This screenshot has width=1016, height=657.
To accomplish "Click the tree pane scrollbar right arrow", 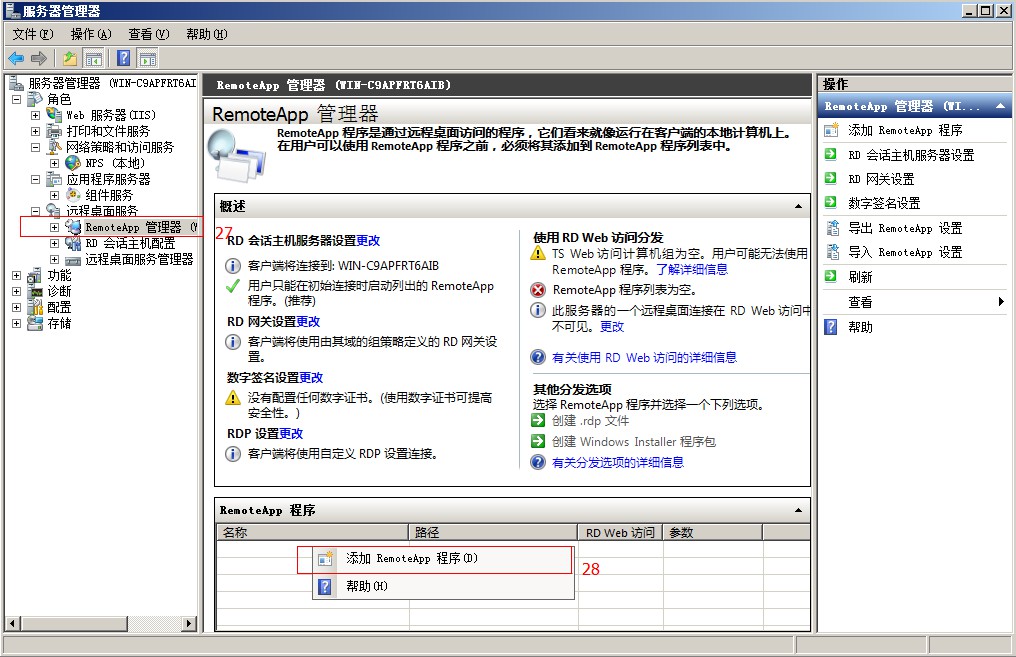I will (x=189, y=624).
